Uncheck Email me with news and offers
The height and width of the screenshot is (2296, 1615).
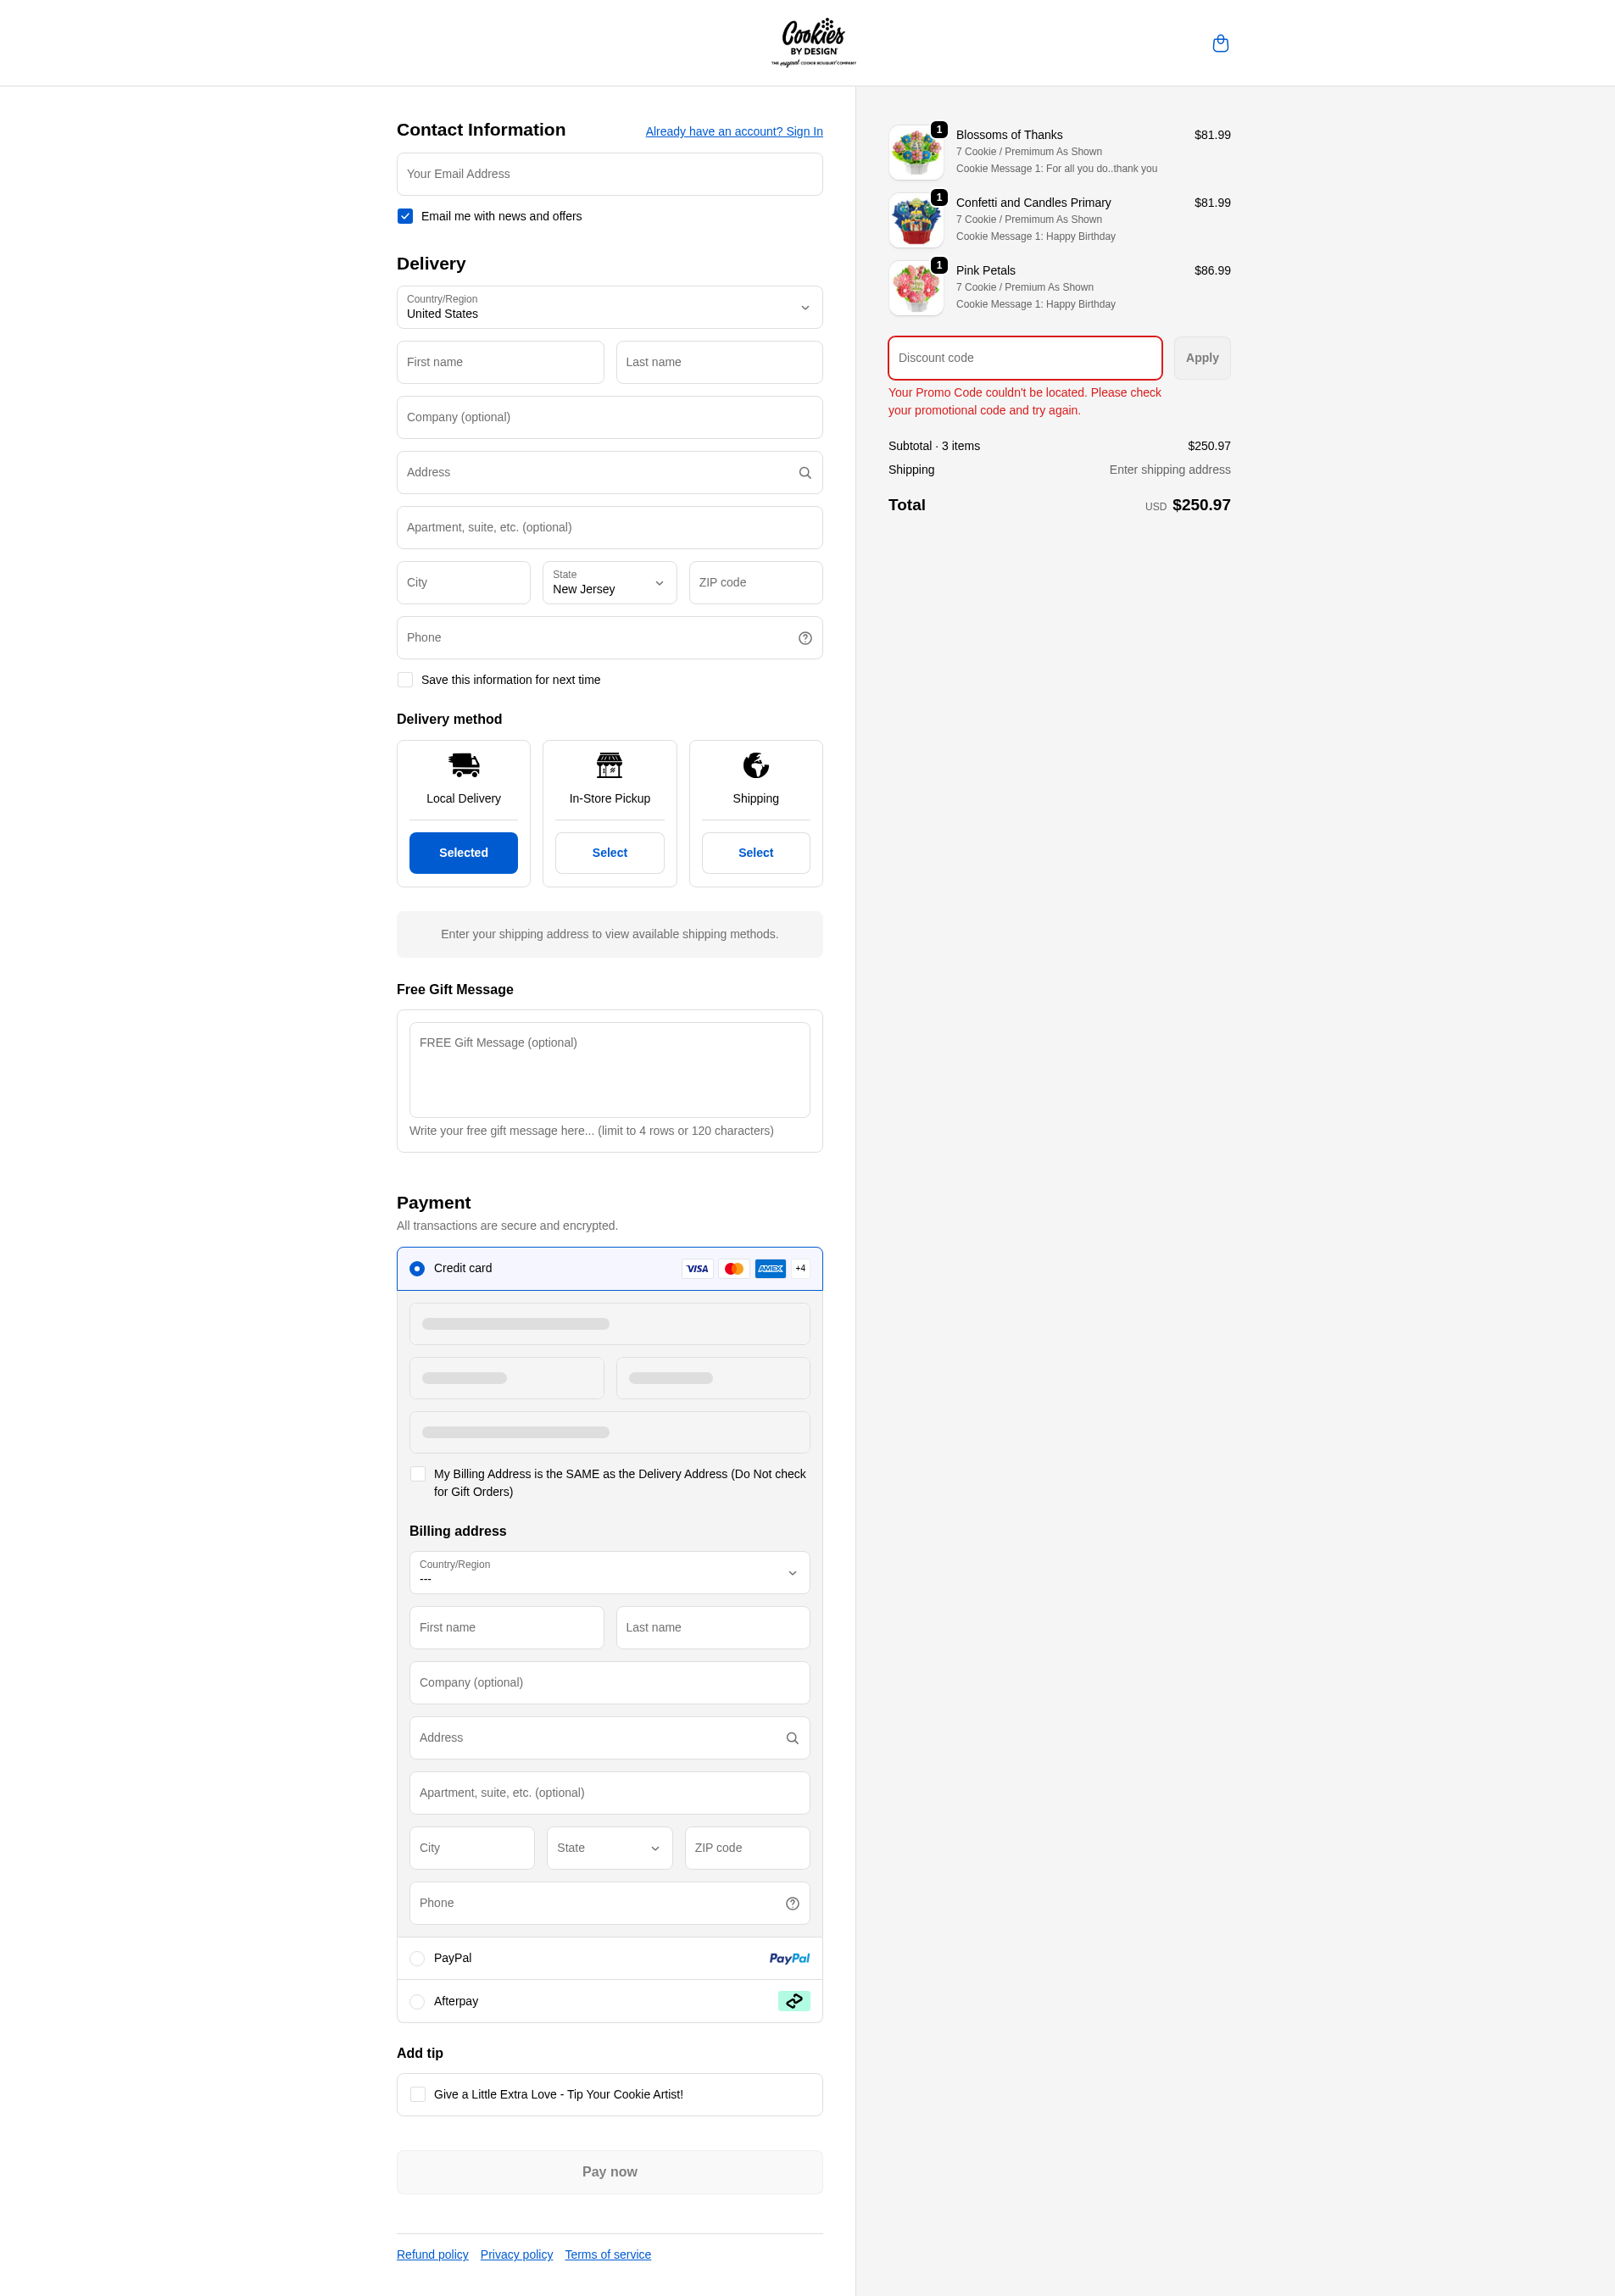click(x=405, y=216)
